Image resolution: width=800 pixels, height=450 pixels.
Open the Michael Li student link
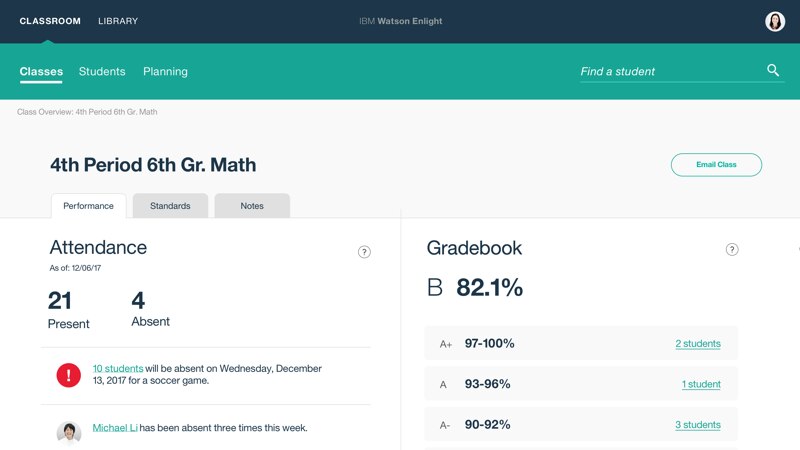(115, 428)
